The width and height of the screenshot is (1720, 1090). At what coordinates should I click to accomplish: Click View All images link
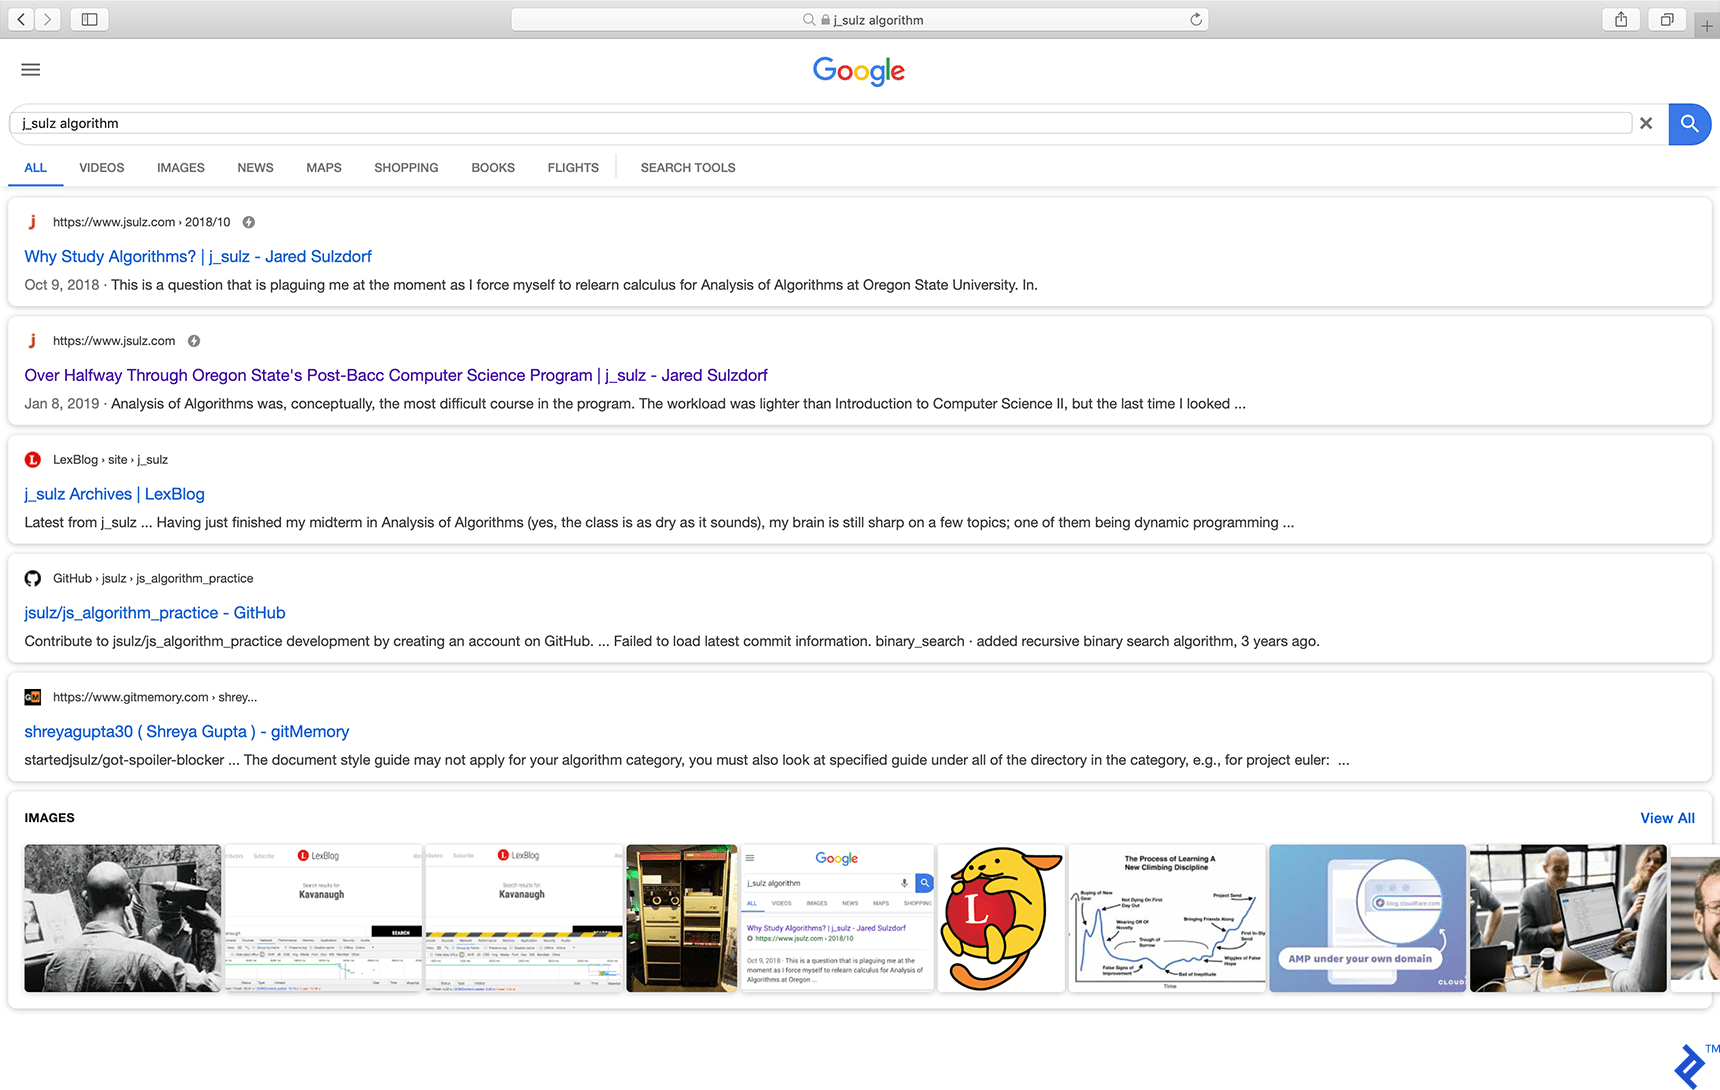coord(1667,818)
